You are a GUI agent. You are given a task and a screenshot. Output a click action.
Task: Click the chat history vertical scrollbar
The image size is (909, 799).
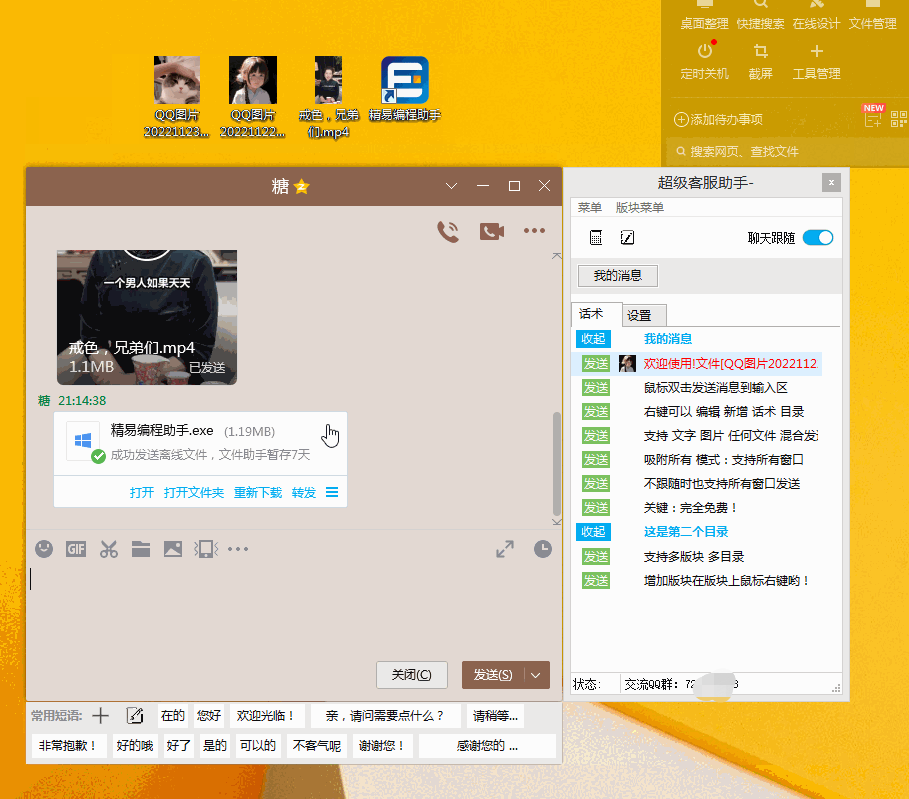(x=557, y=460)
